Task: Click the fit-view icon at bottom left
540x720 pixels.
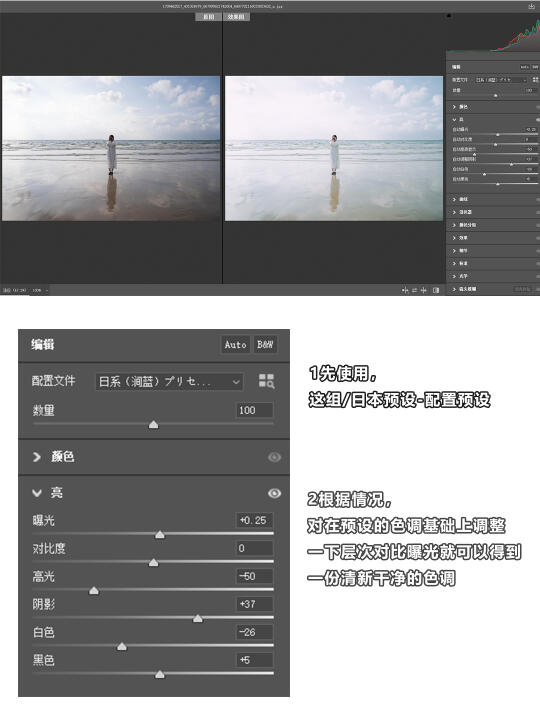Action: click(x=6, y=290)
